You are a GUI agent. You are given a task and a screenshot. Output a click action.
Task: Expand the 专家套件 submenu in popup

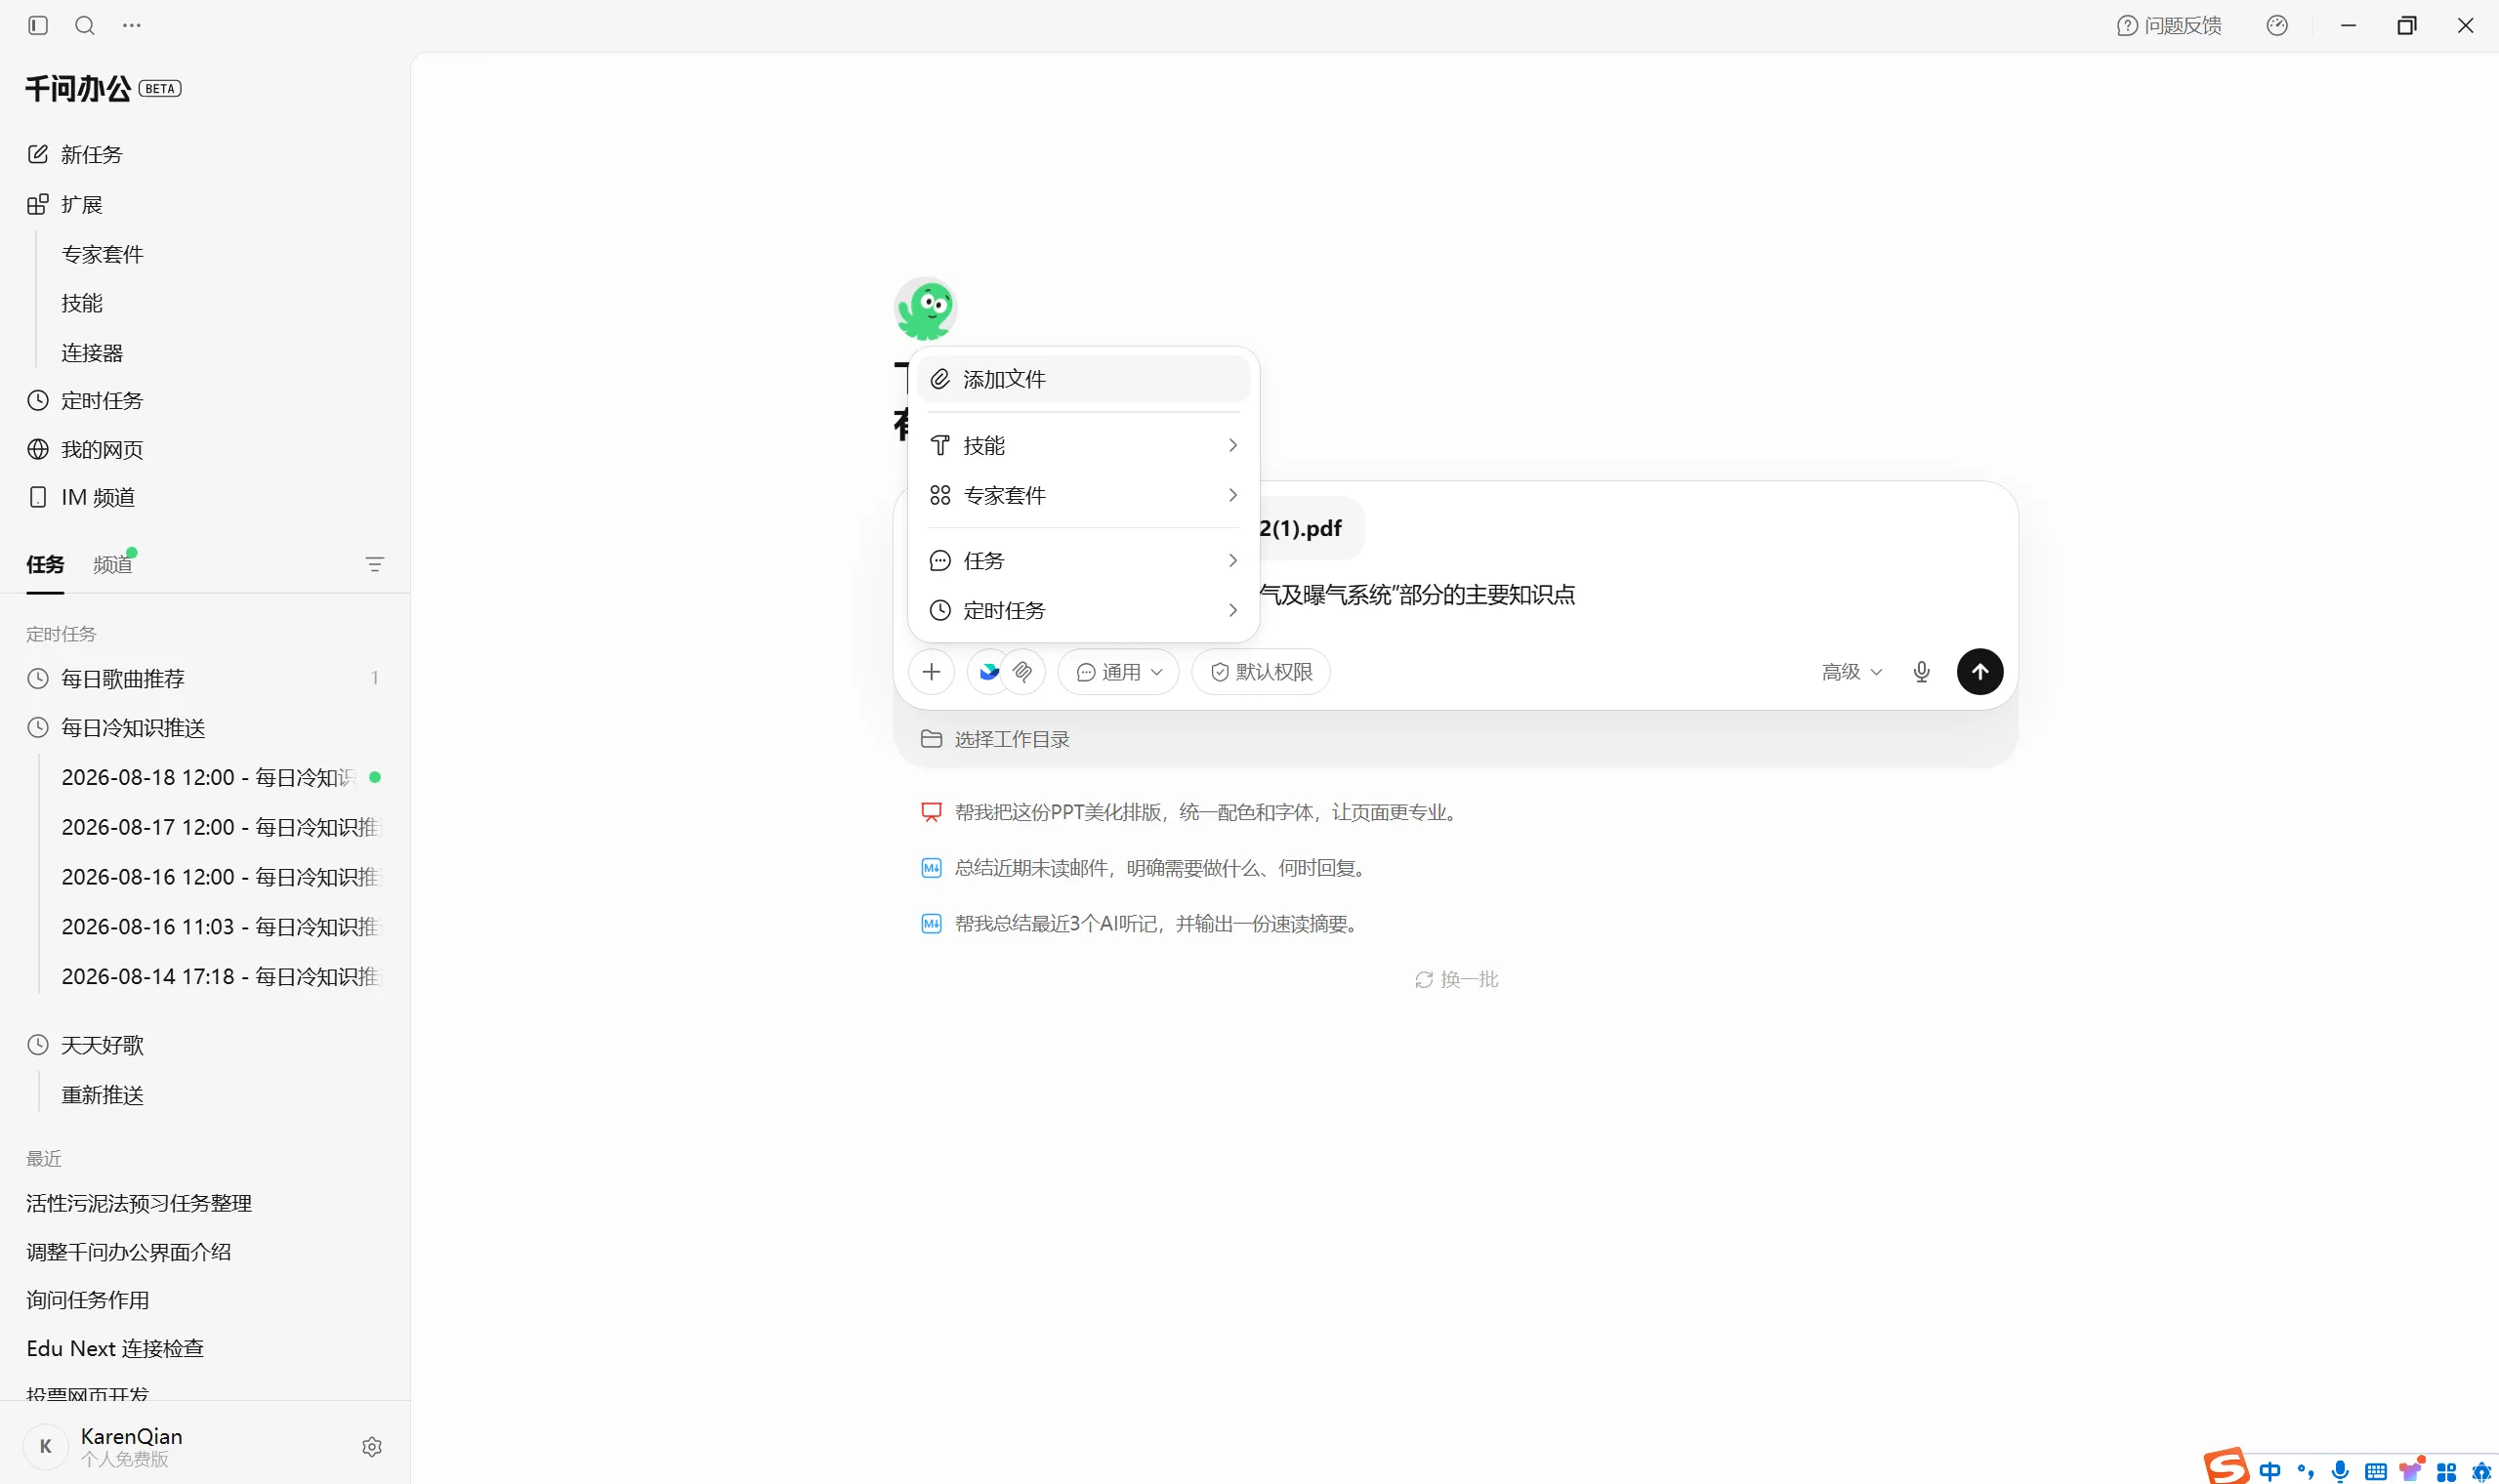pyautogui.click(x=1083, y=495)
